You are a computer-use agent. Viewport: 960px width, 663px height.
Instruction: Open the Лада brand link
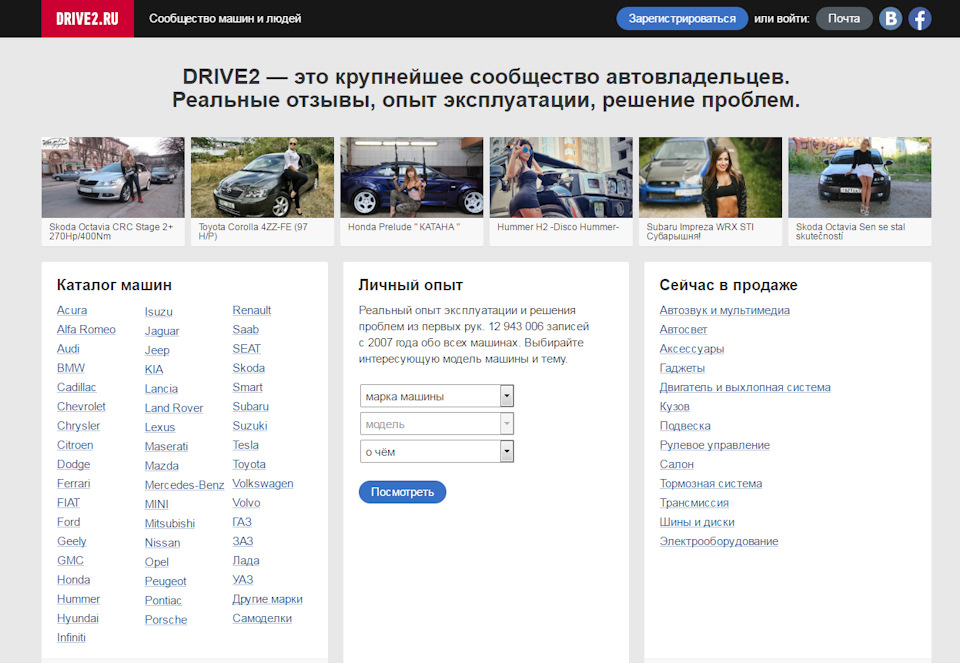point(246,561)
